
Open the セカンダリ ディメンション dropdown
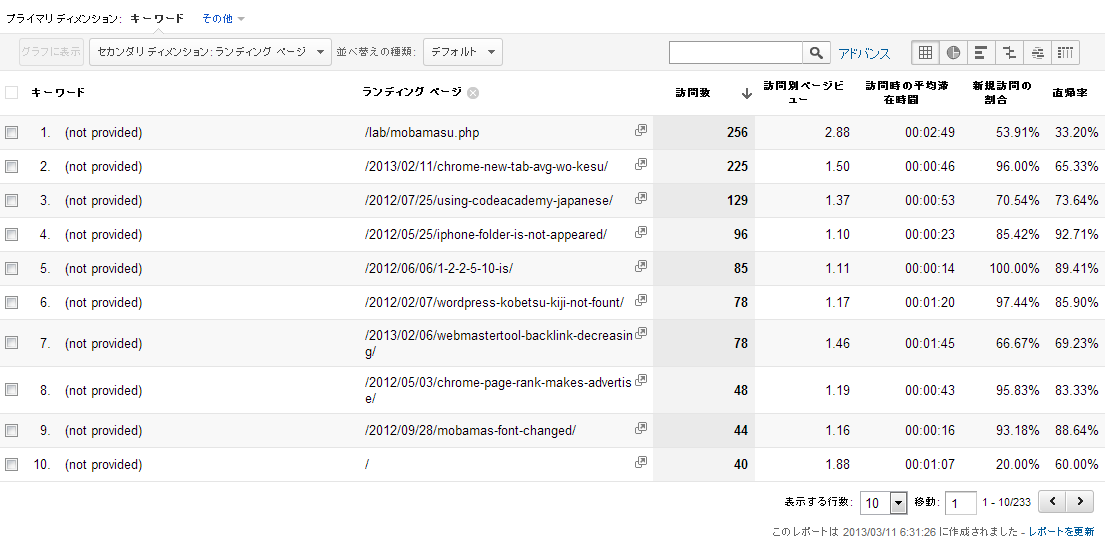pos(210,52)
